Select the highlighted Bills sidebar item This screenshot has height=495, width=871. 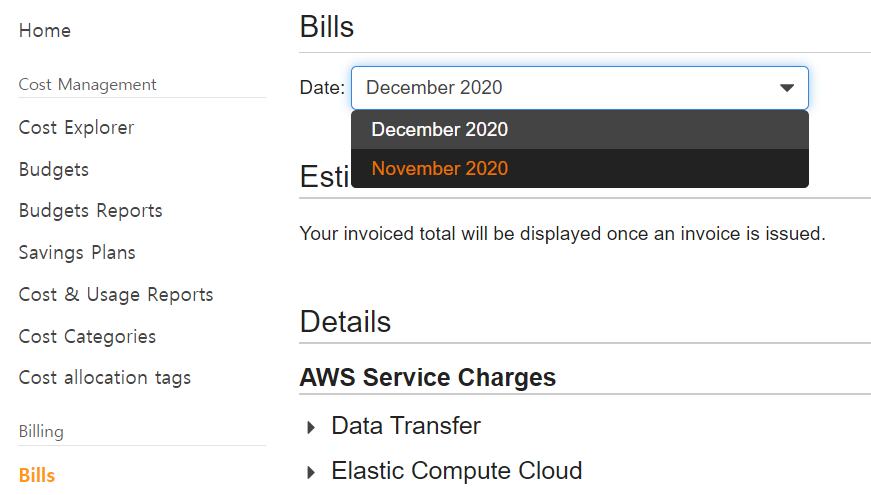[37, 475]
